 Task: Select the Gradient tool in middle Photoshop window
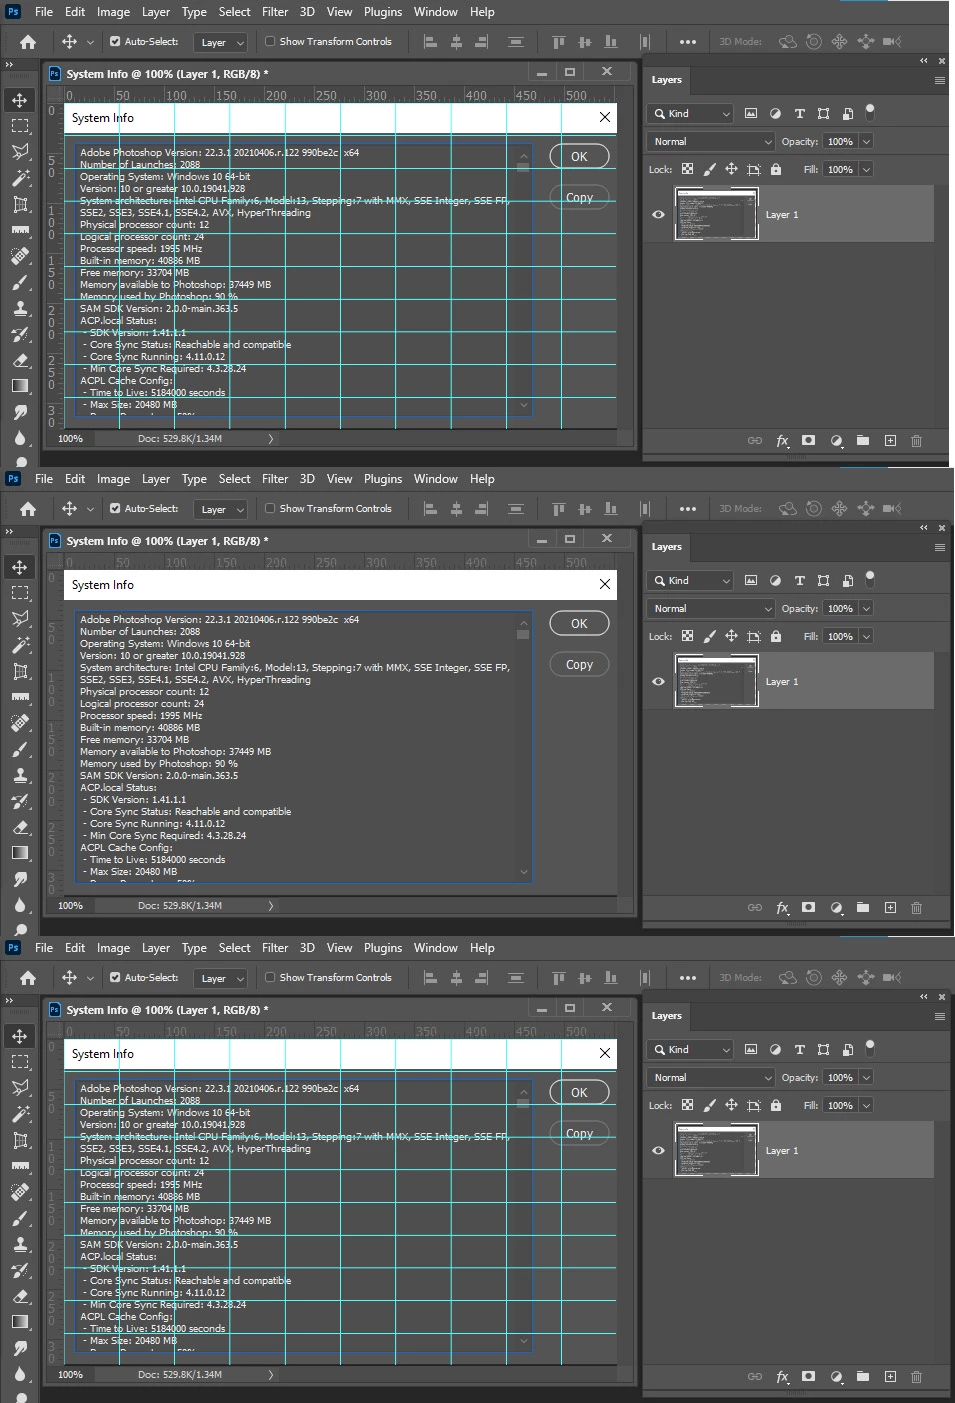[20, 853]
